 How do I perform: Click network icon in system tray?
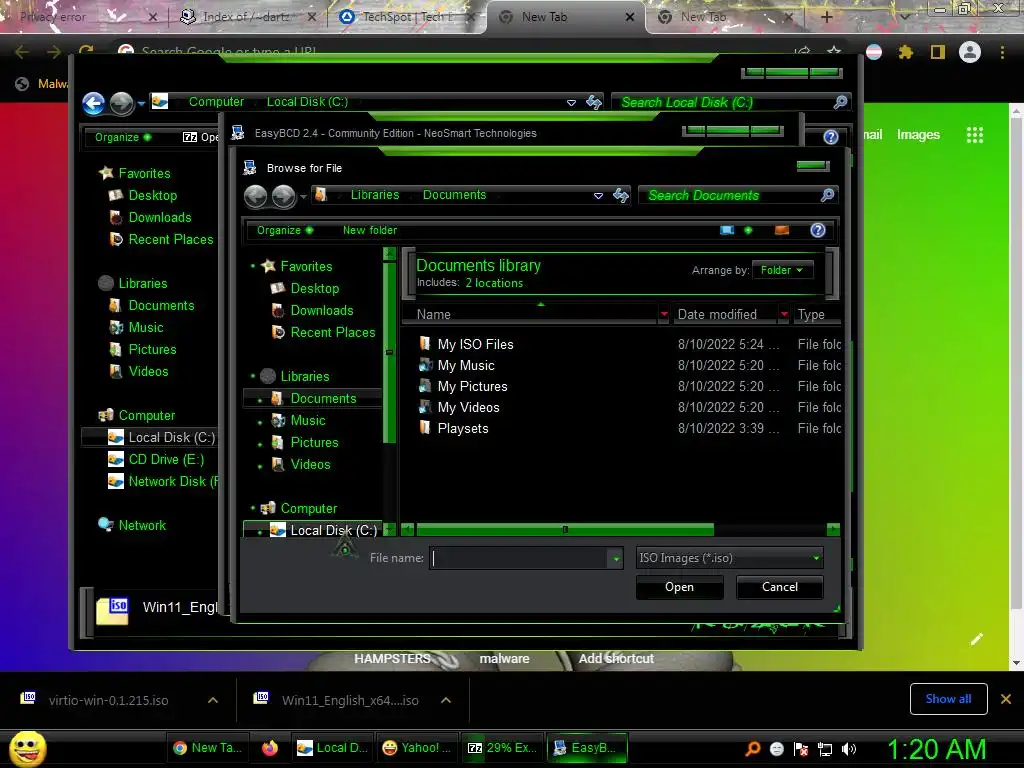coord(825,749)
